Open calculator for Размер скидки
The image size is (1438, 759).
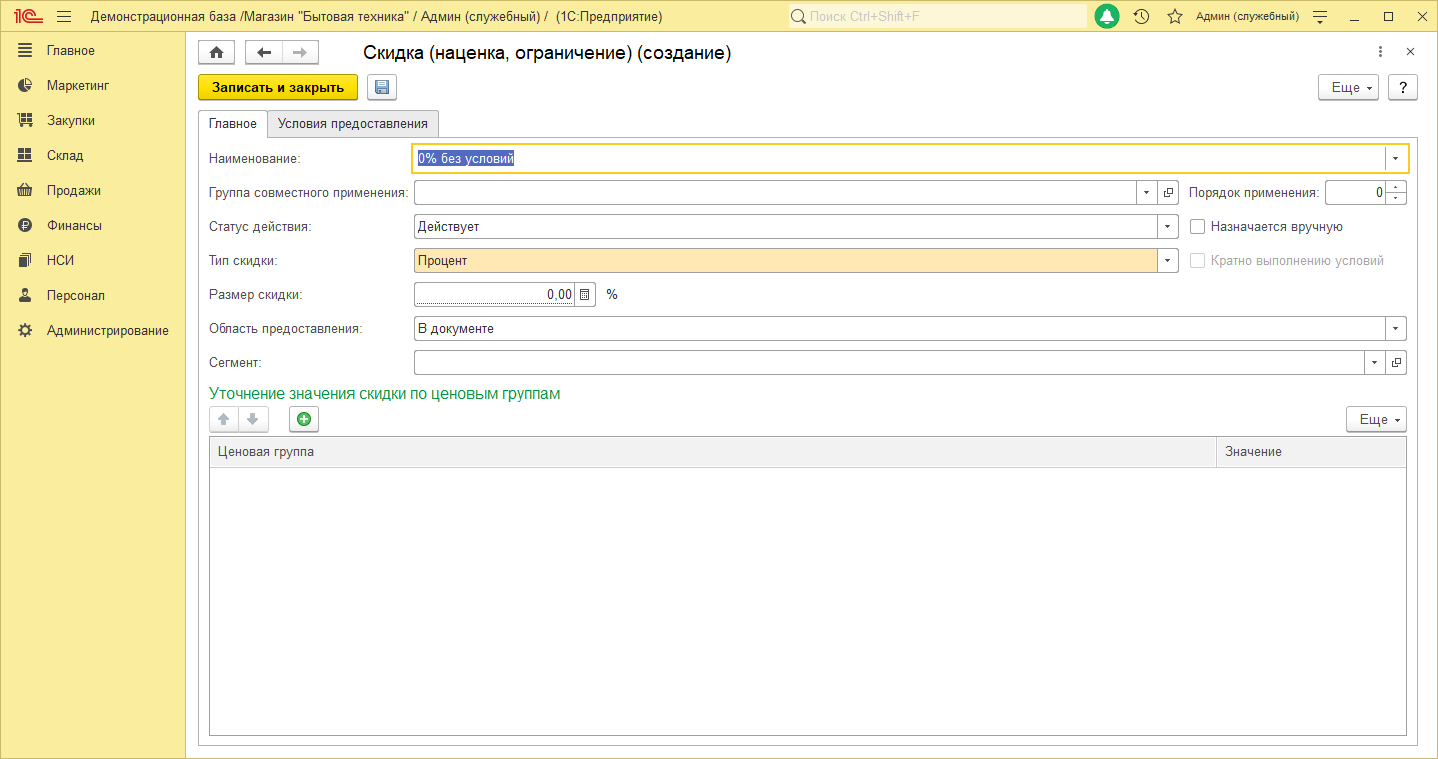click(x=585, y=295)
